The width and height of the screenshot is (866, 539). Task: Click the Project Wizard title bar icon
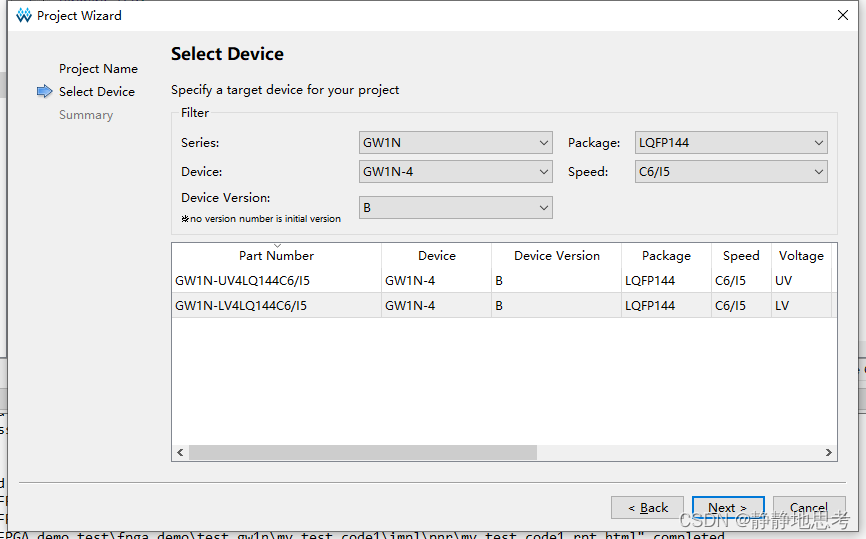pos(24,15)
